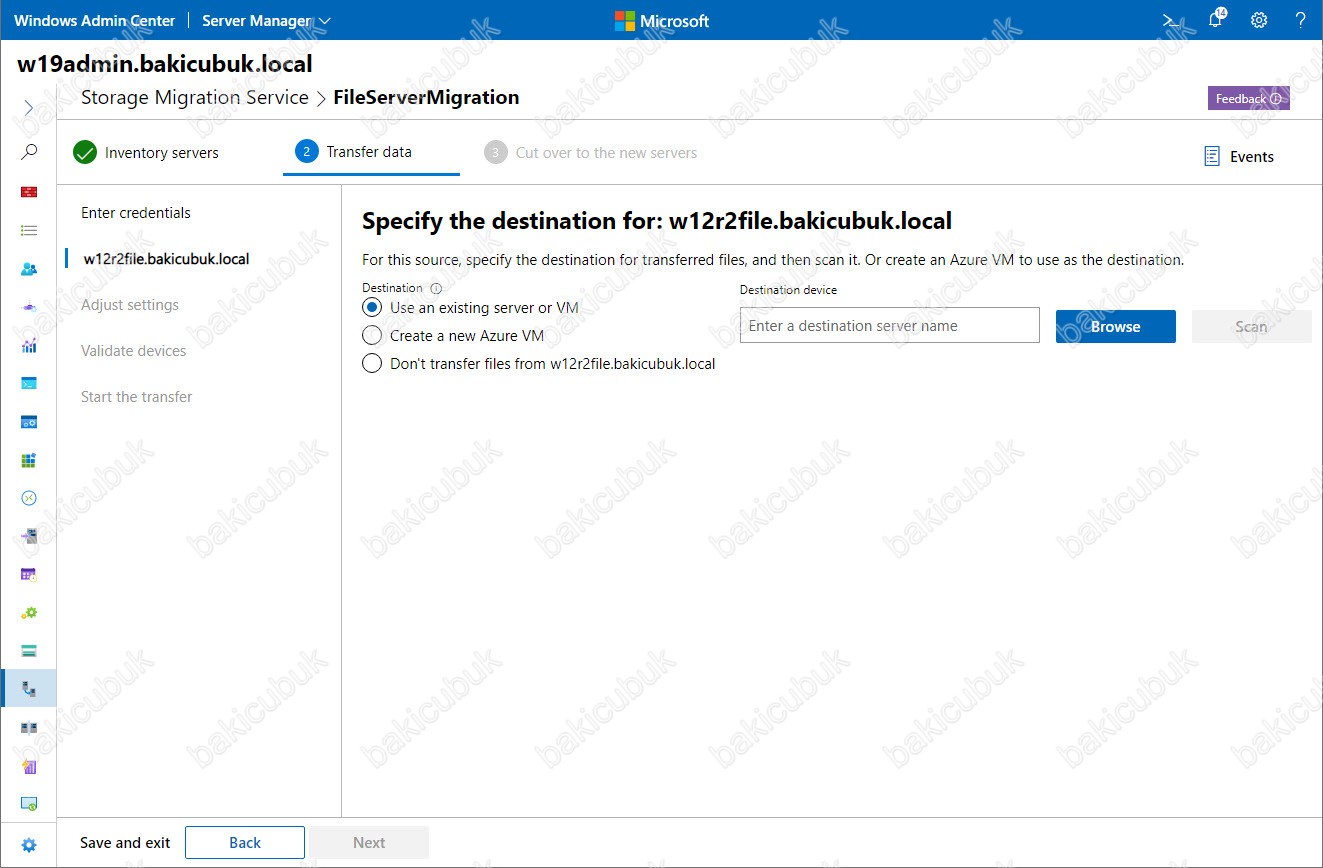Open Enter credentials section

(136, 213)
